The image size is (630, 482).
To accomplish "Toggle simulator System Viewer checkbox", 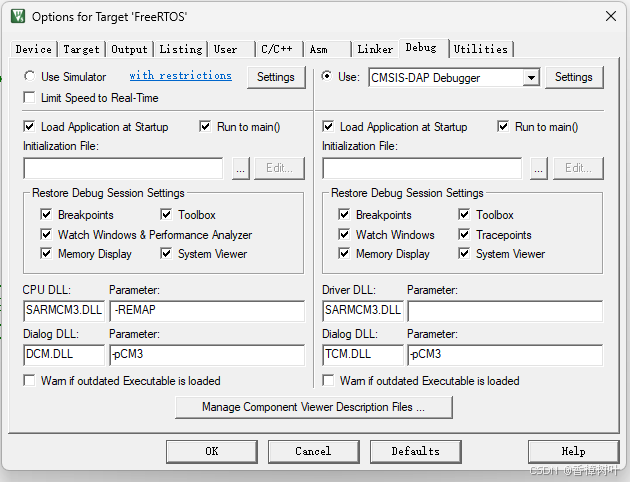I will 166,253.
